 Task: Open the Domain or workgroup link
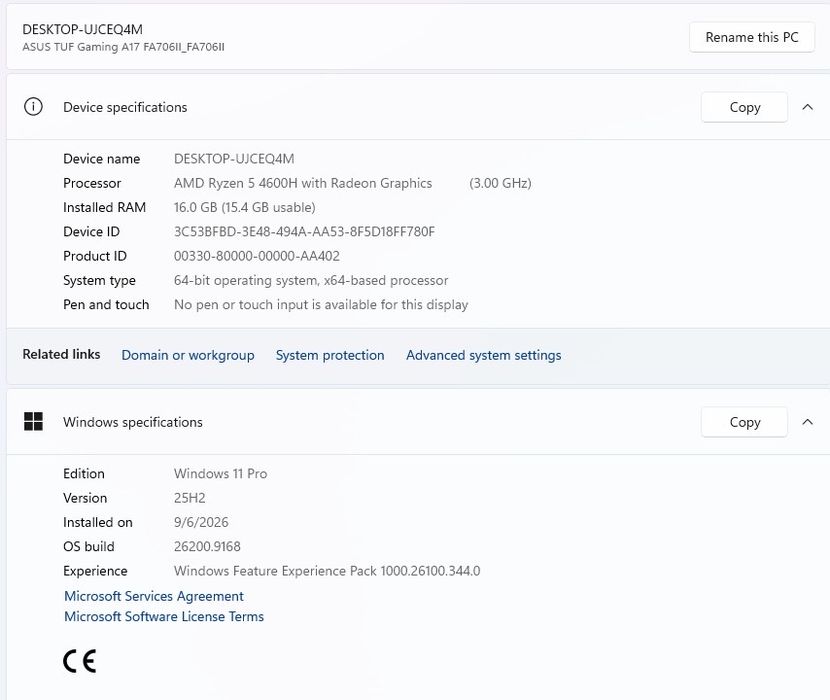(188, 355)
